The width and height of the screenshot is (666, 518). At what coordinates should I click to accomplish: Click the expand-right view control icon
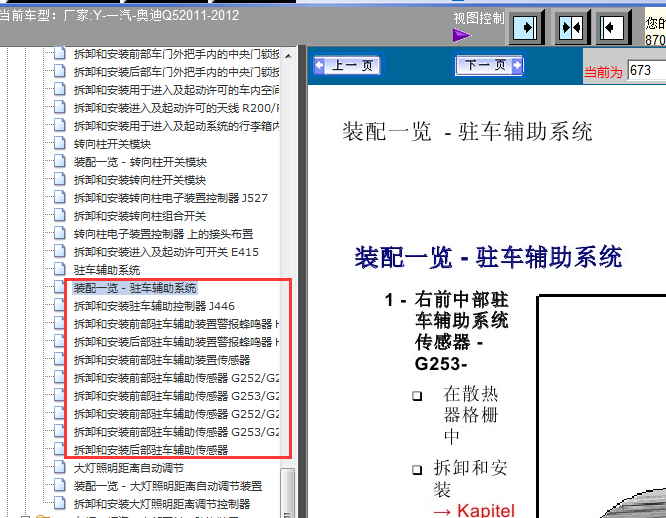(x=527, y=27)
